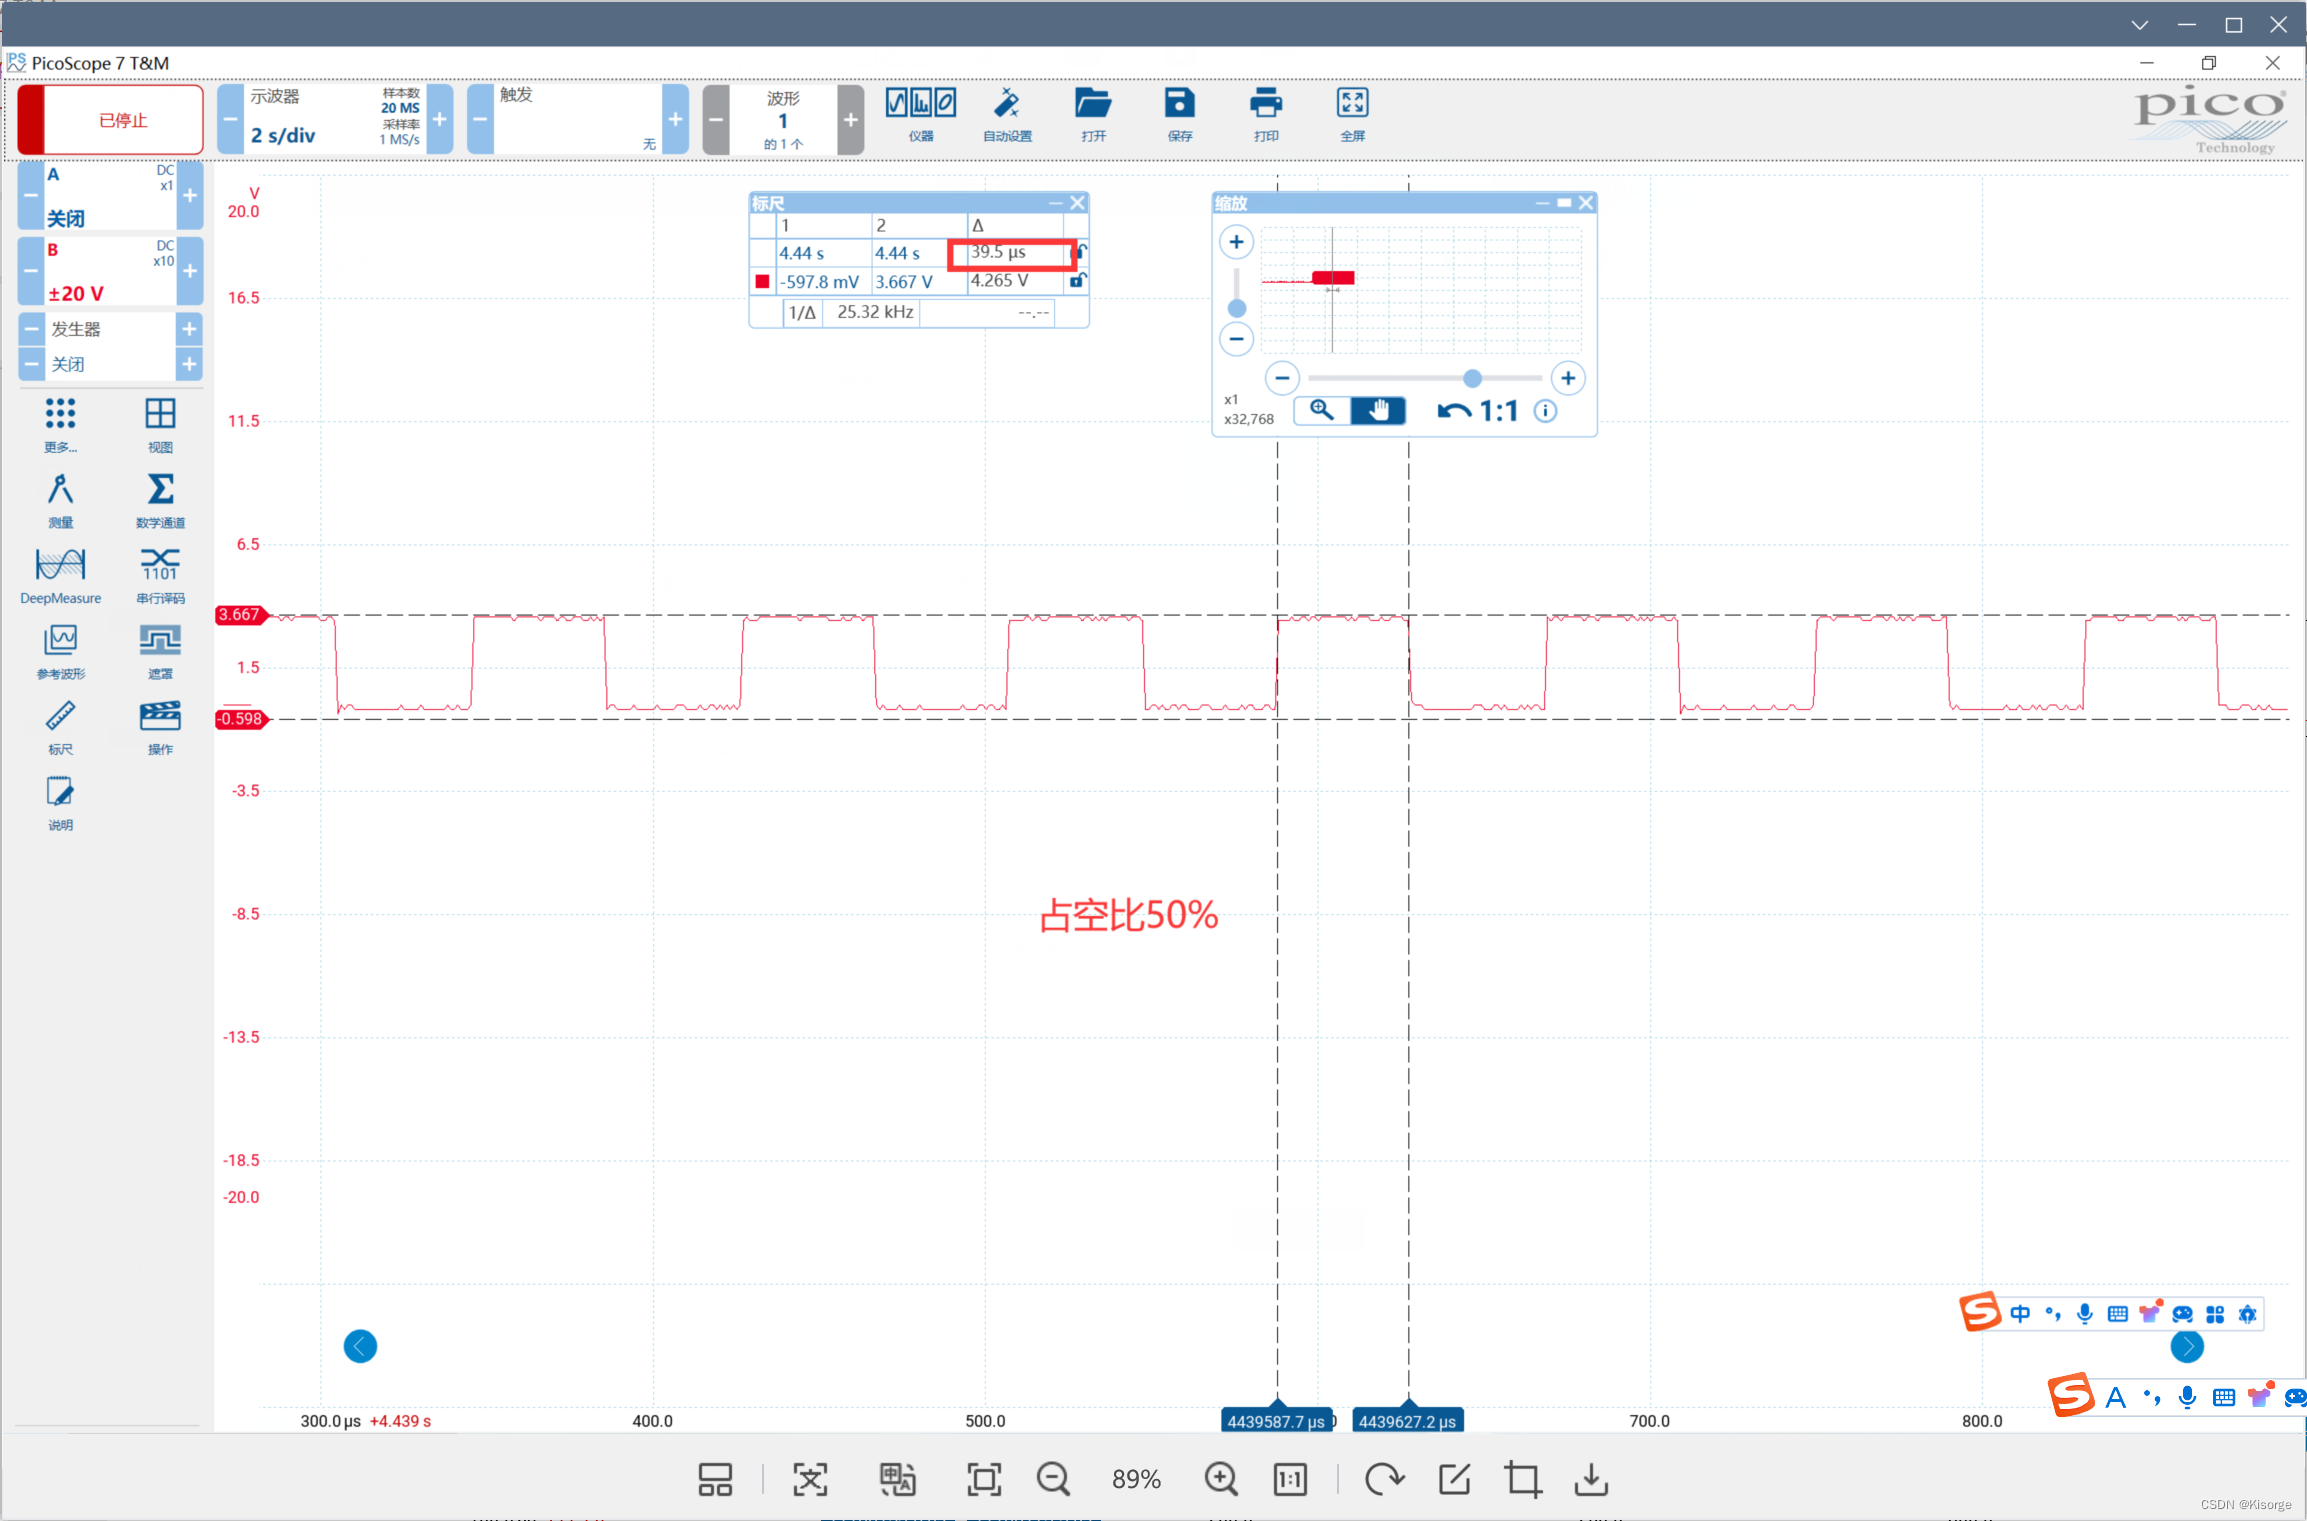Screen dimensions: 2307x1521
Task: Open the signal generator panel
Action: [110, 329]
